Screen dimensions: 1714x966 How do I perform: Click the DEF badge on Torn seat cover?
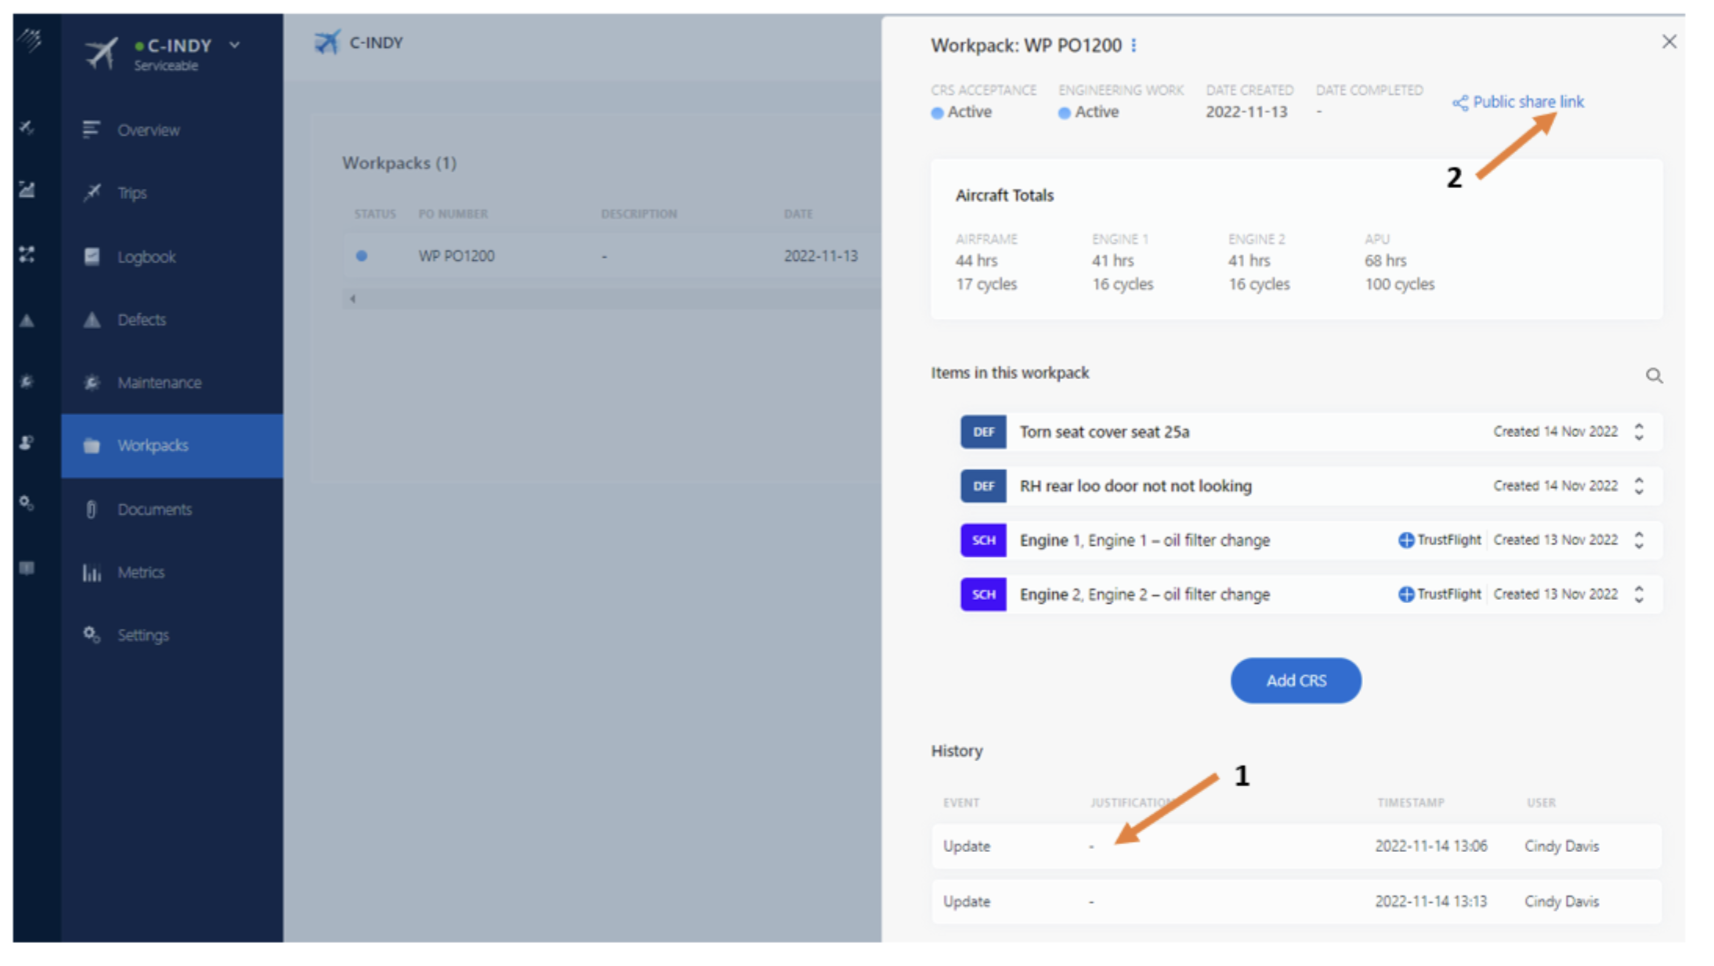(982, 432)
